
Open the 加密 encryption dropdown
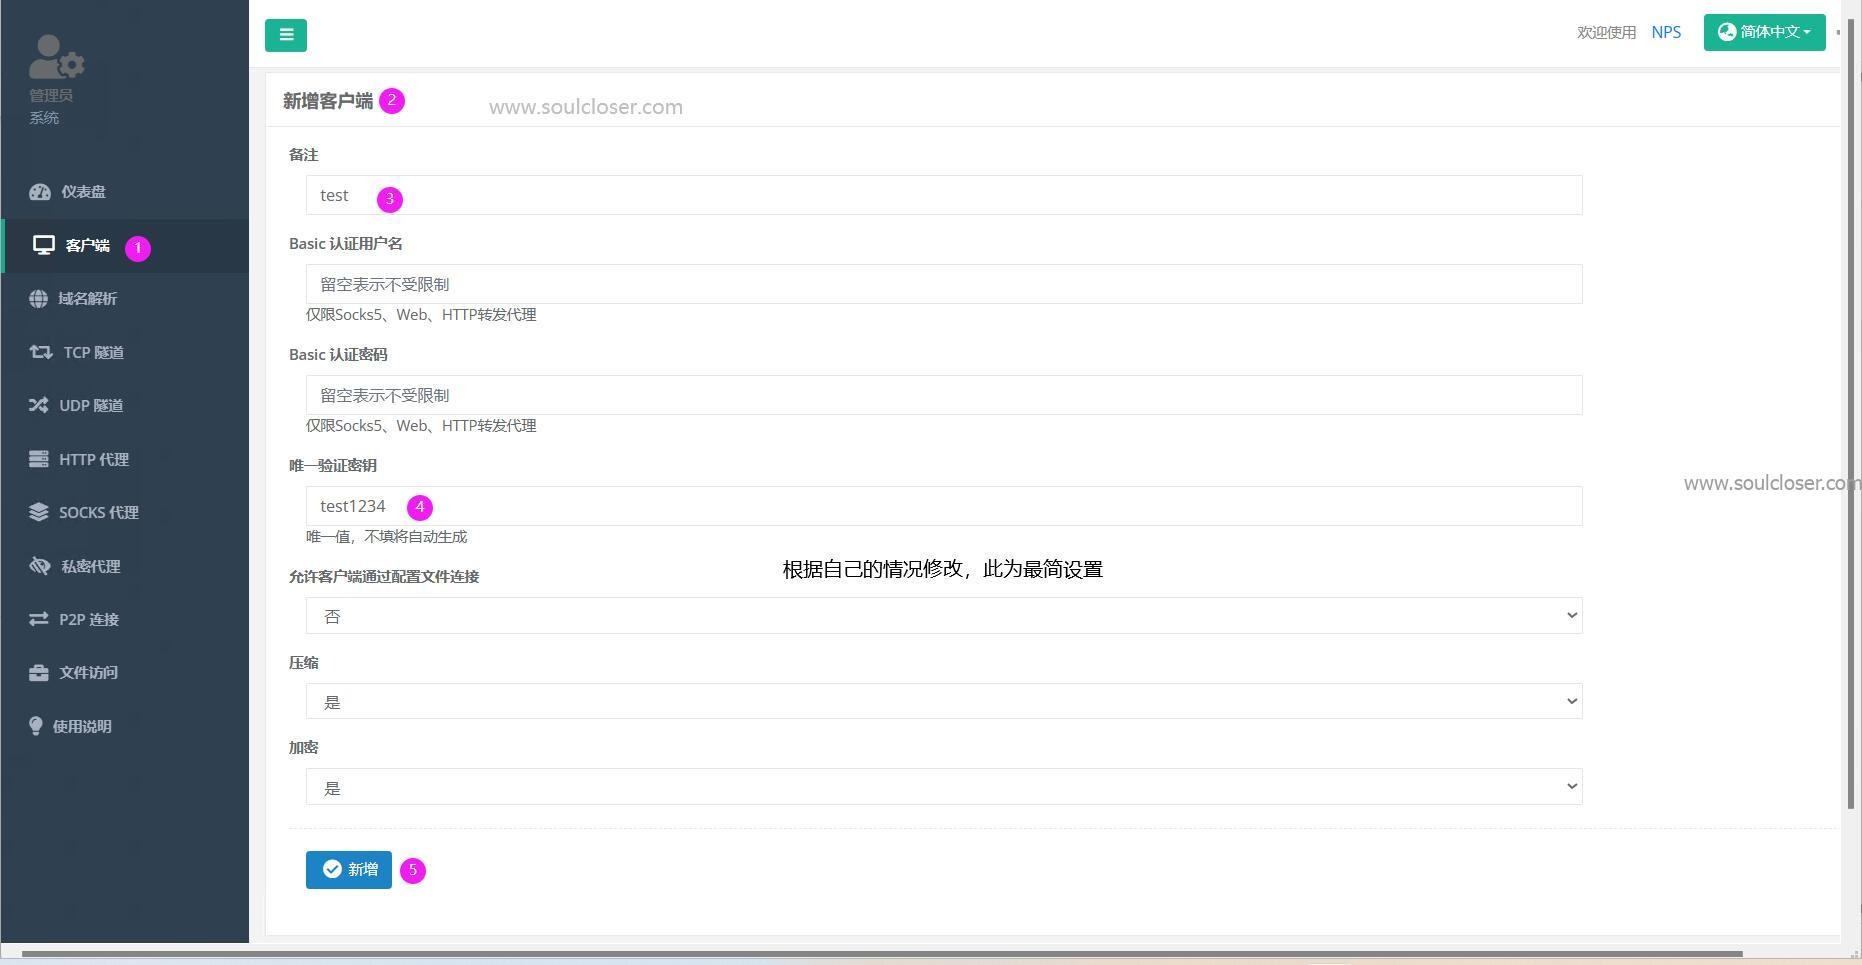pyautogui.click(x=942, y=786)
